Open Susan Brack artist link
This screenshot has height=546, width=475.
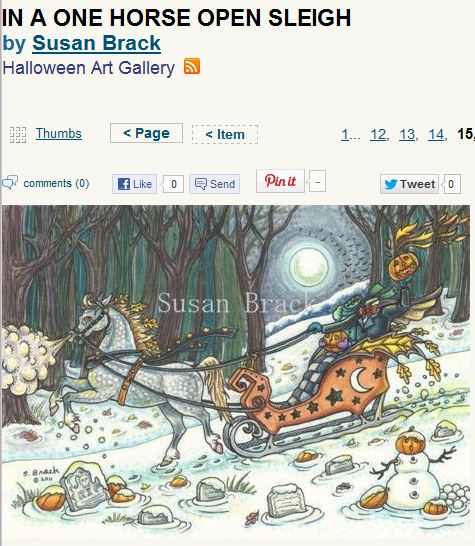96,43
